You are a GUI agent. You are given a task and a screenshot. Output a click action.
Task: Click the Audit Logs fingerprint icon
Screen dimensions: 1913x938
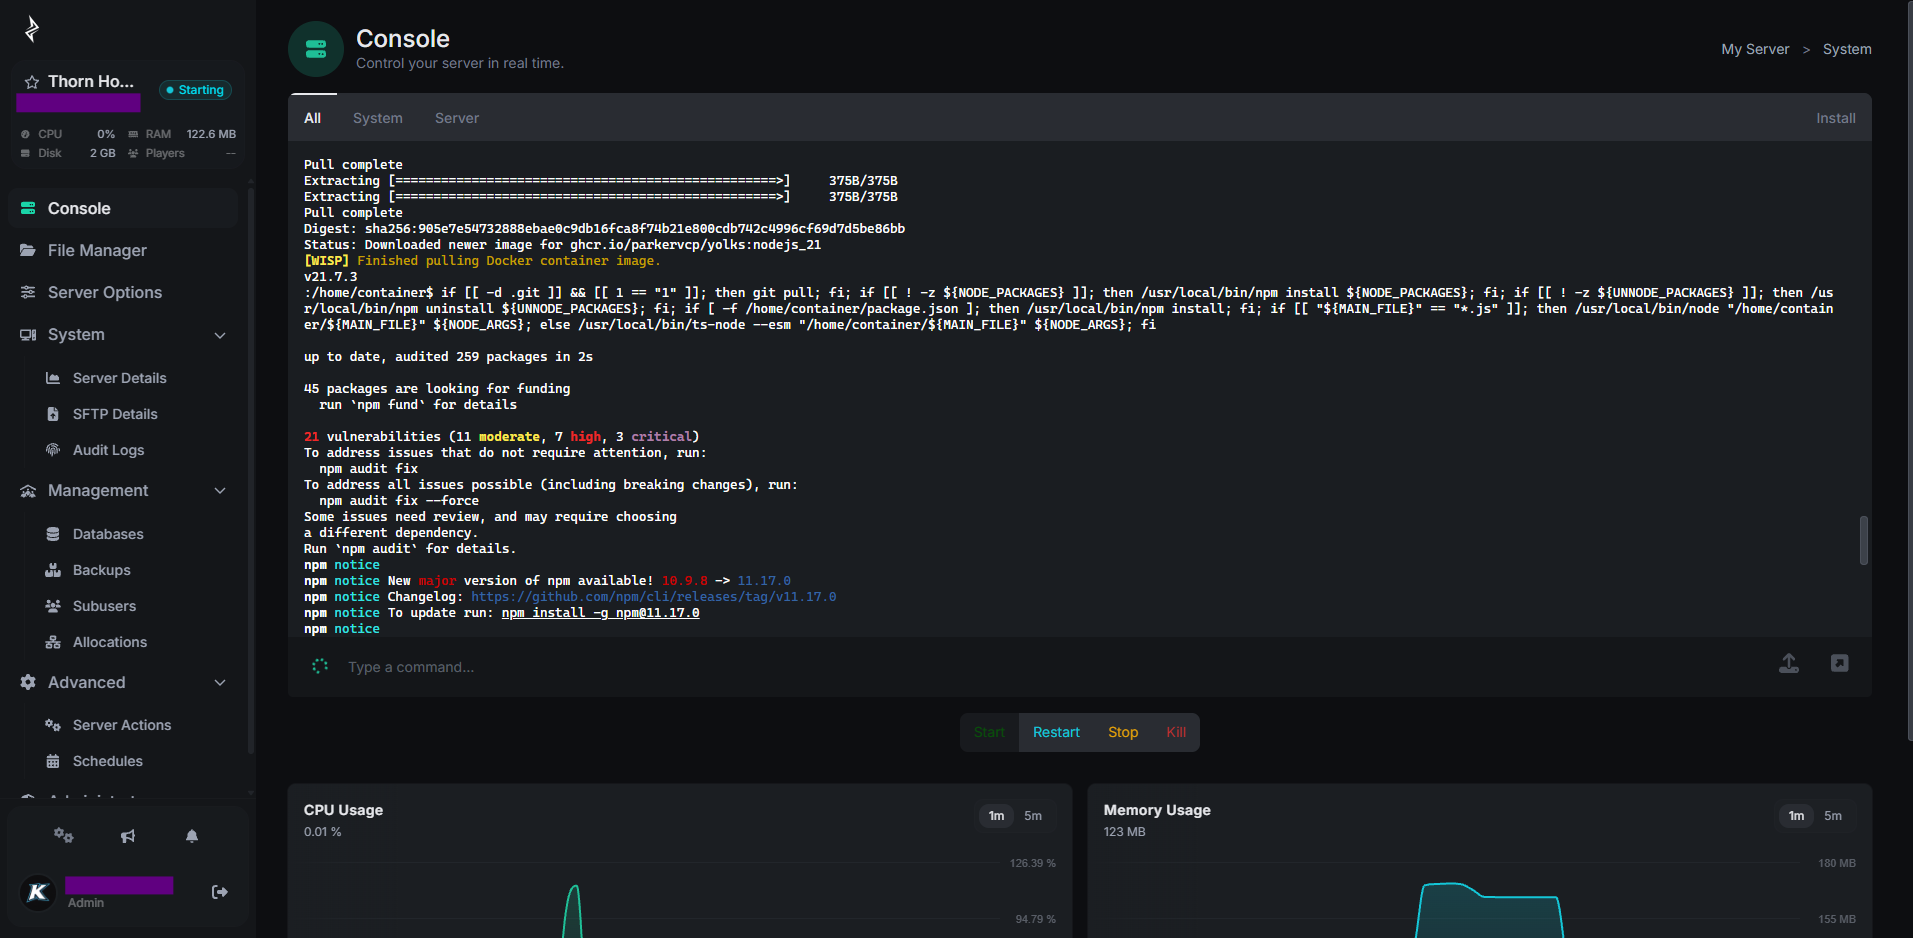(x=53, y=450)
